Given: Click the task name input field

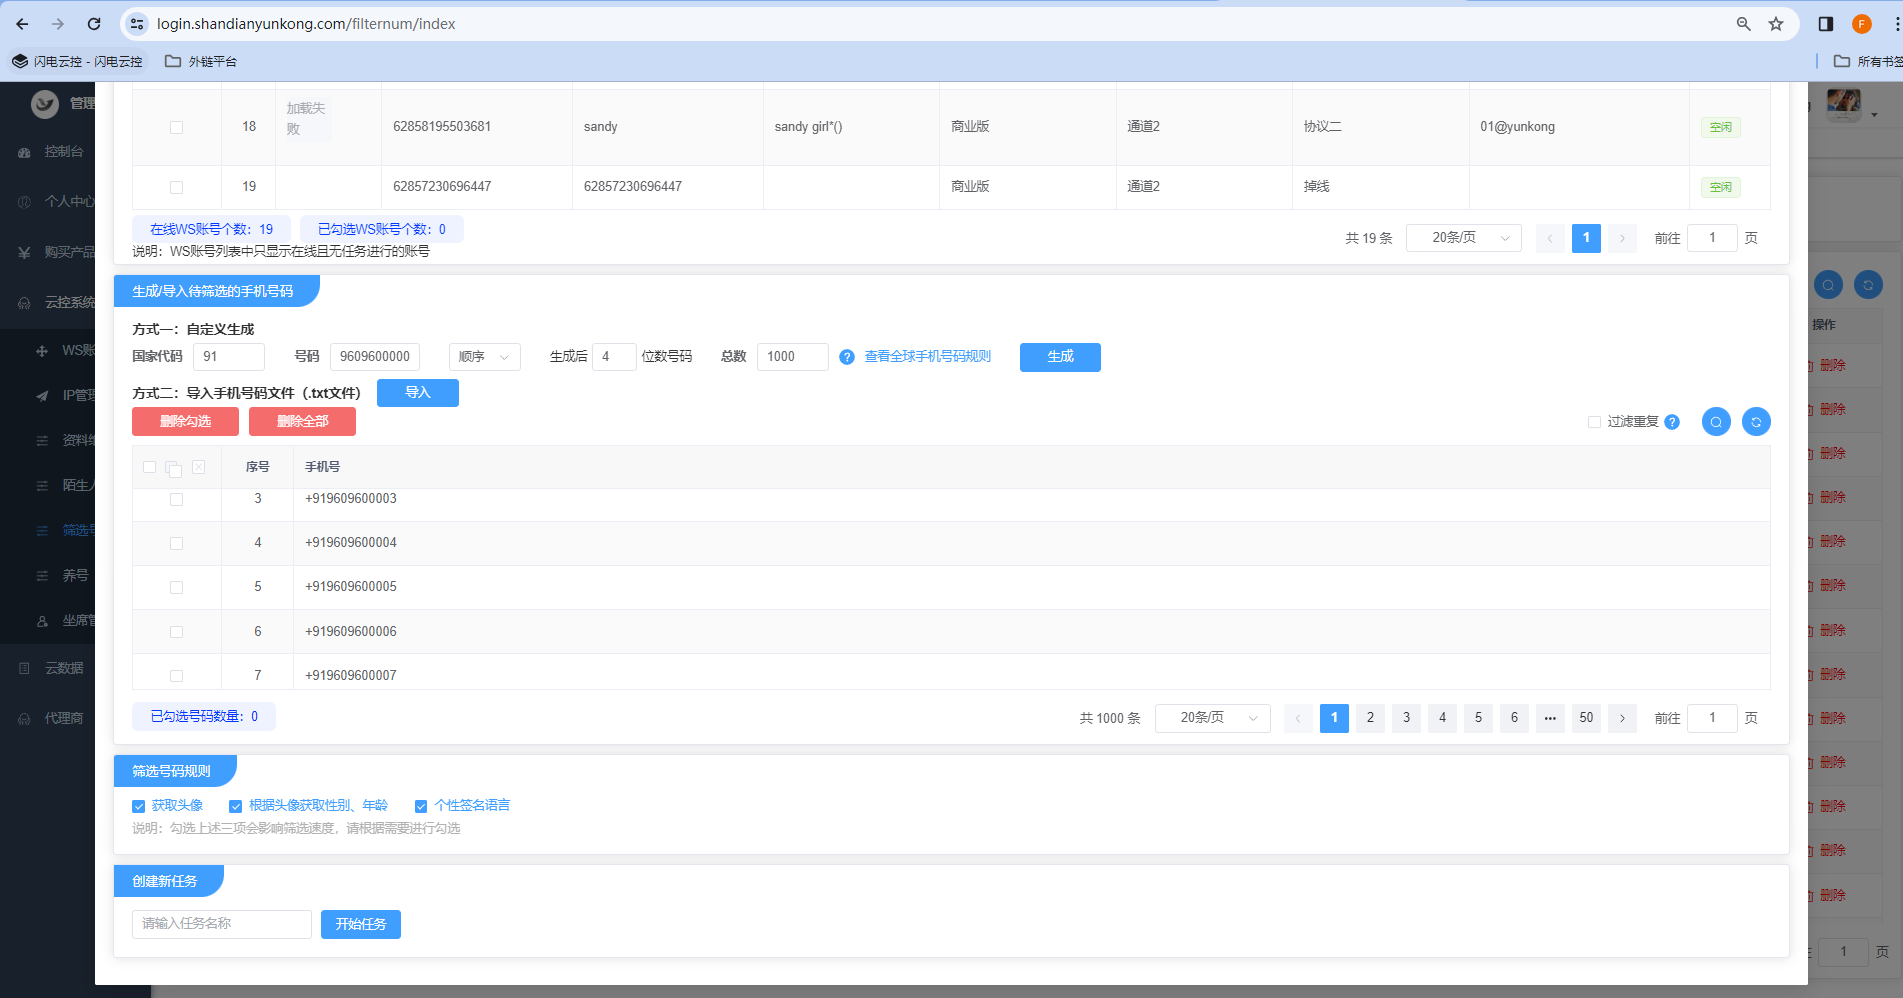Looking at the screenshot, I should [222, 924].
